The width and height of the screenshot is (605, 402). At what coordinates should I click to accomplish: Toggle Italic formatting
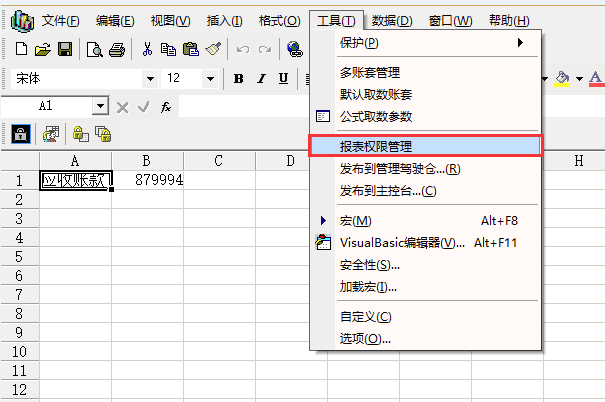261,78
